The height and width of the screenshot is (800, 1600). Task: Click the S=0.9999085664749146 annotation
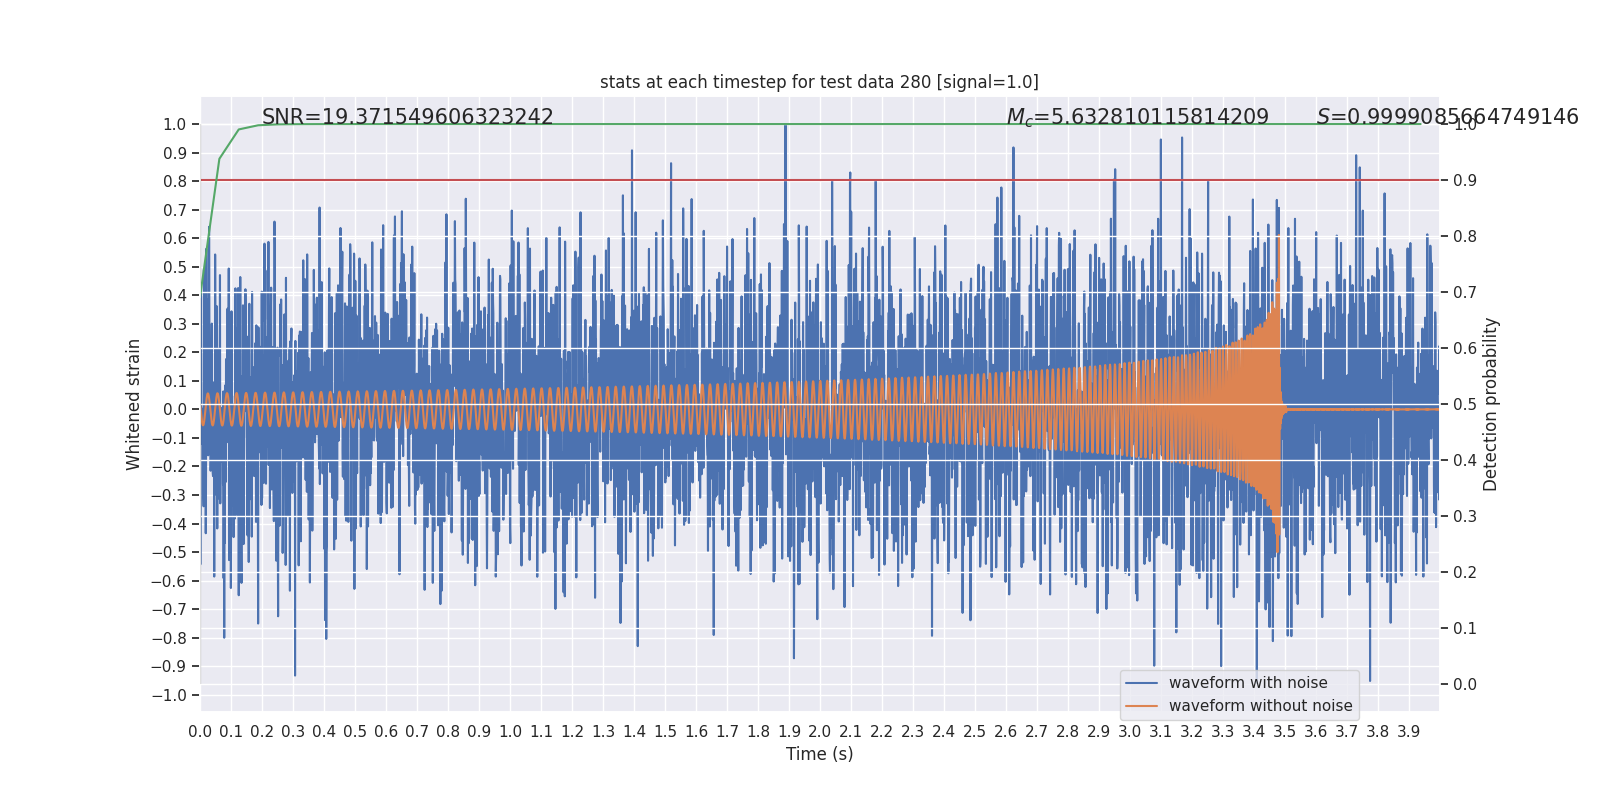(x=1447, y=117)
